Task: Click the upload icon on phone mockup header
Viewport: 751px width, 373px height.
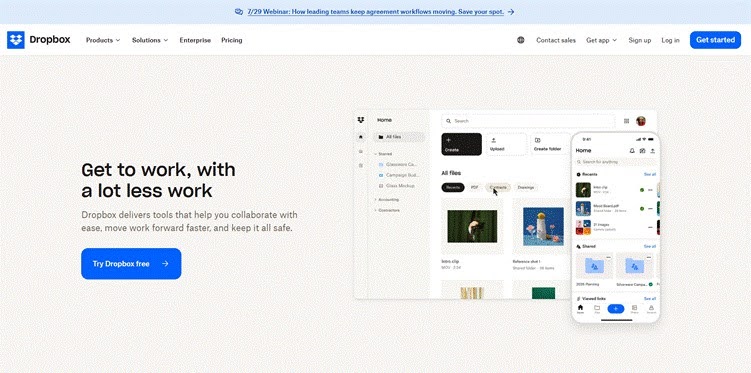Action: tap(652, 150)
